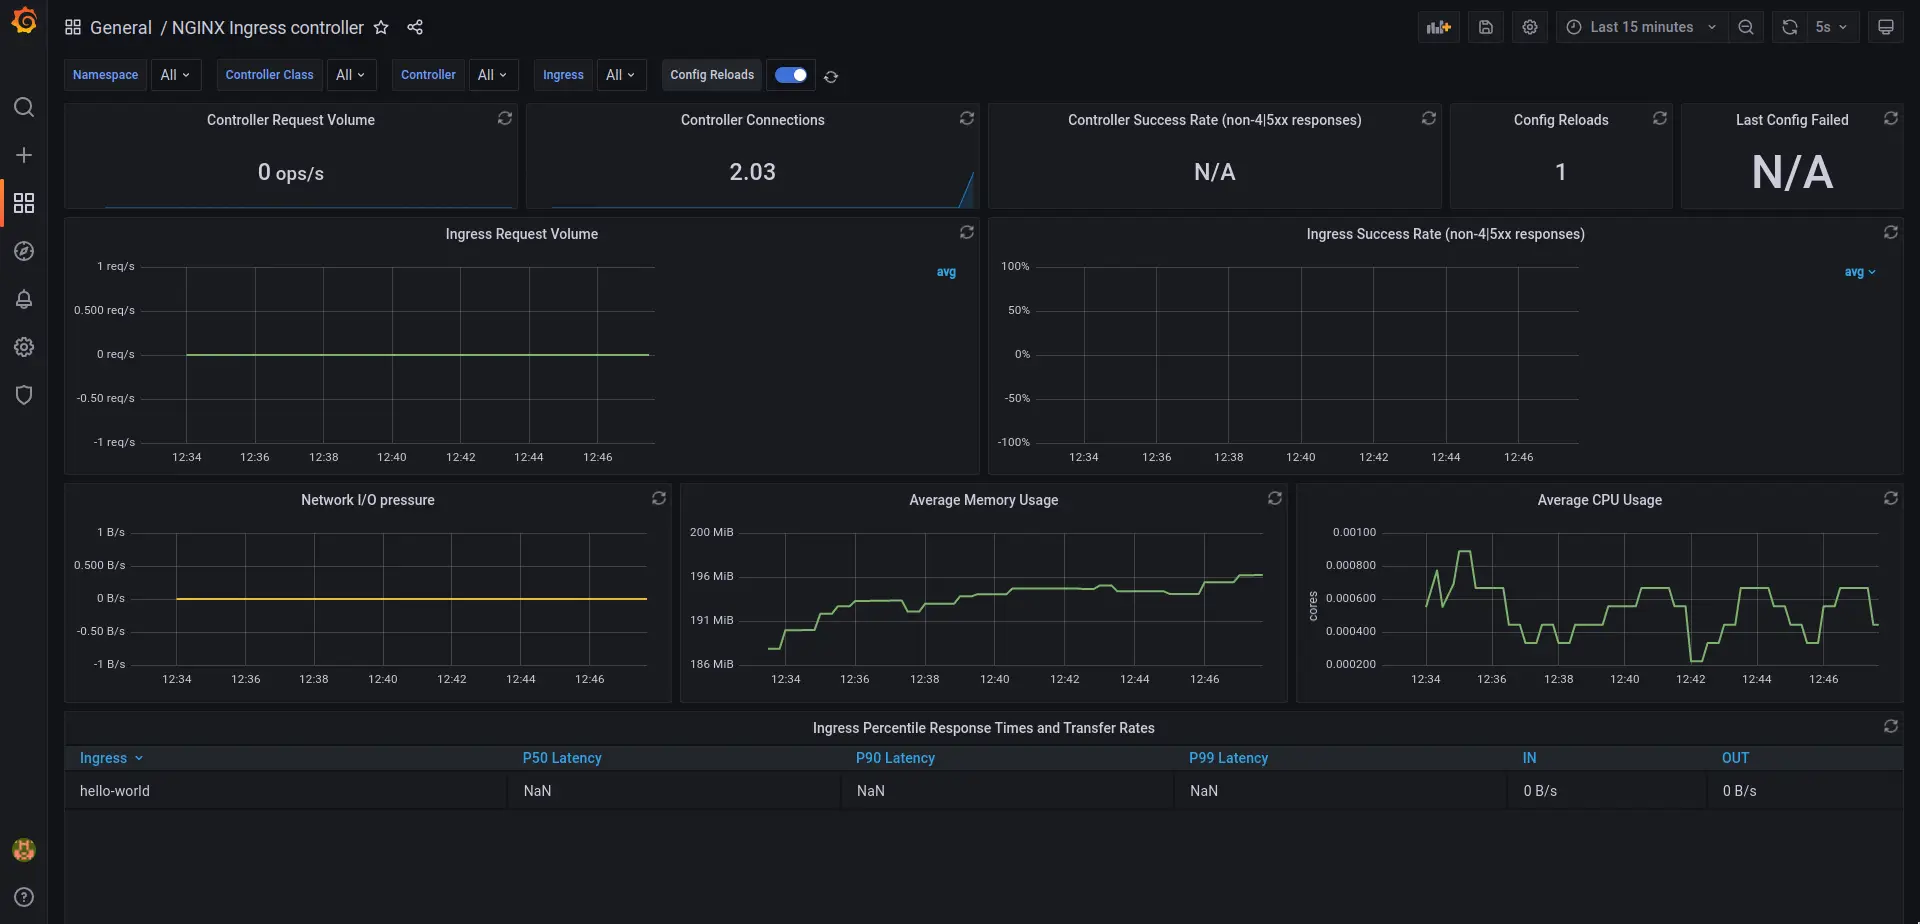Click the refresh icon beside Config Reloads toggle
Viewport: 1920px width, 924px height.
click(x=831, y=76)
